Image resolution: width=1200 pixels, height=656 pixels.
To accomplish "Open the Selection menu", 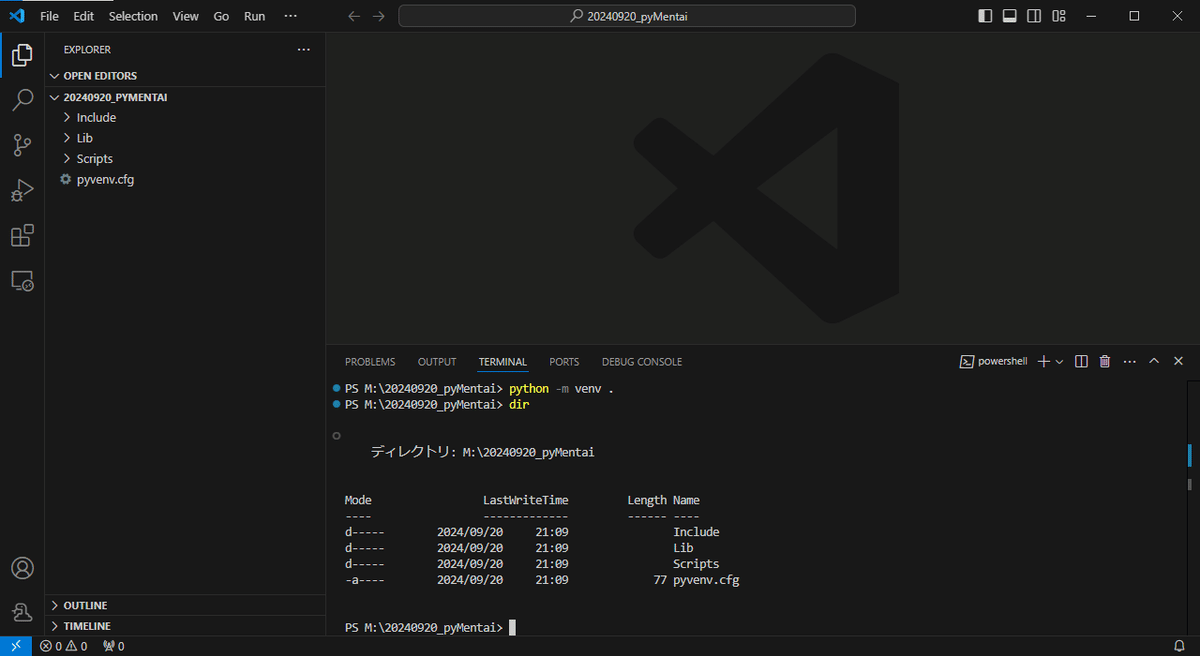I will coord(133,16).
